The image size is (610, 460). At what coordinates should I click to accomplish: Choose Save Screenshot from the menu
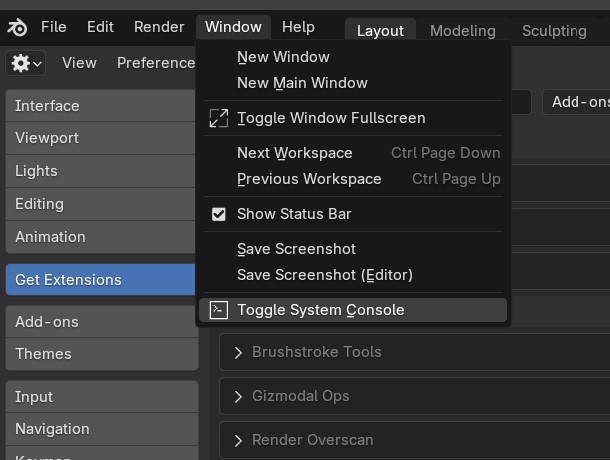pos(353,249)
